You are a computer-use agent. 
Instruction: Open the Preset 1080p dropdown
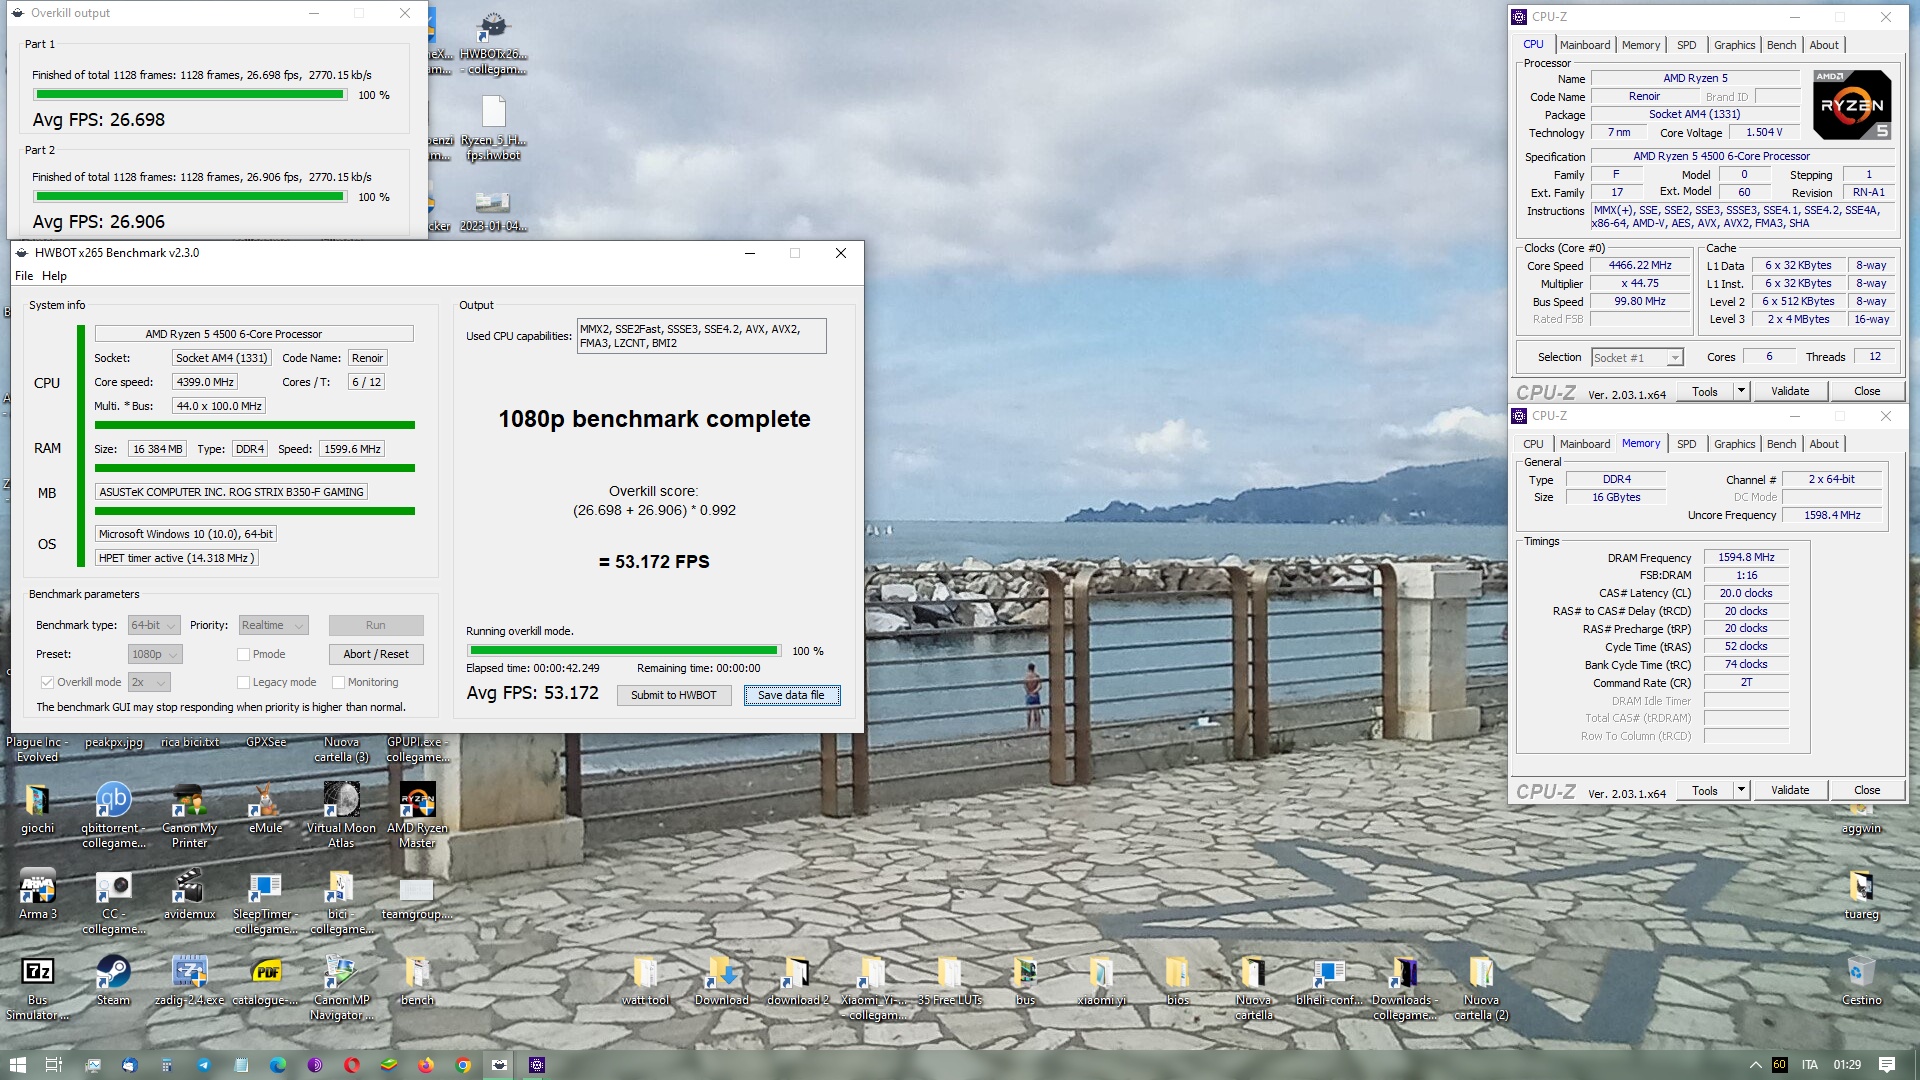point(155,654)
